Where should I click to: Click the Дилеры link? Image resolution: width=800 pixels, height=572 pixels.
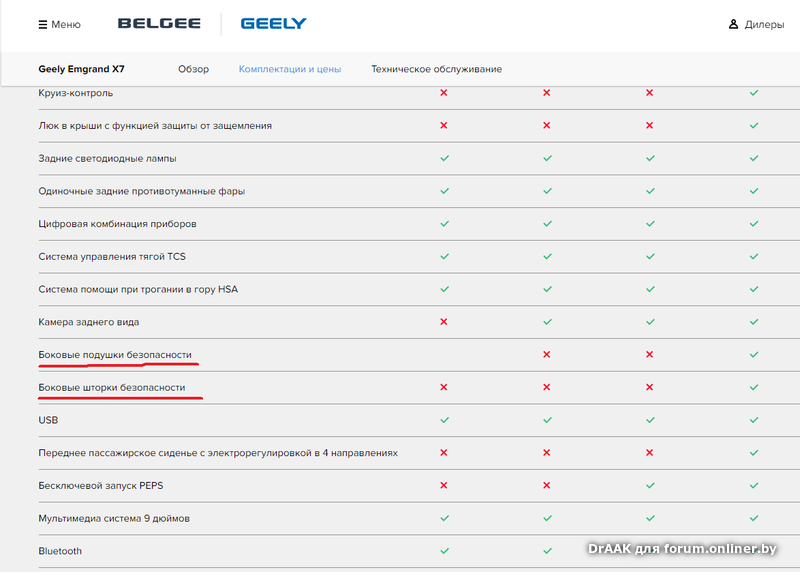point(765,24)
